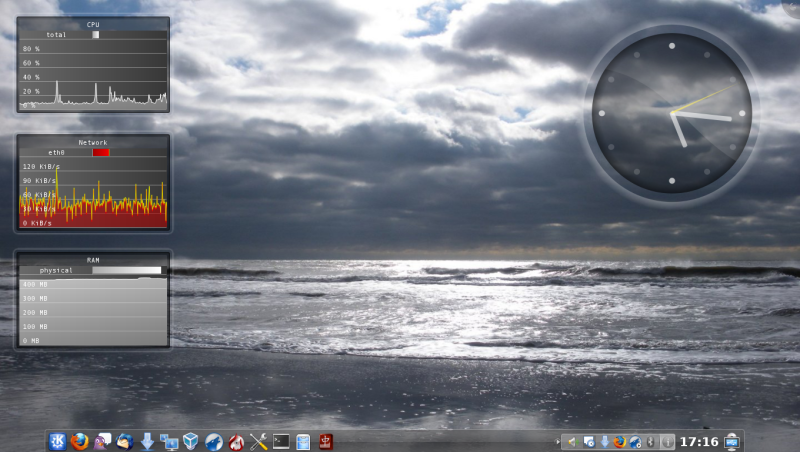Open Amarok from the system tray

636,442
